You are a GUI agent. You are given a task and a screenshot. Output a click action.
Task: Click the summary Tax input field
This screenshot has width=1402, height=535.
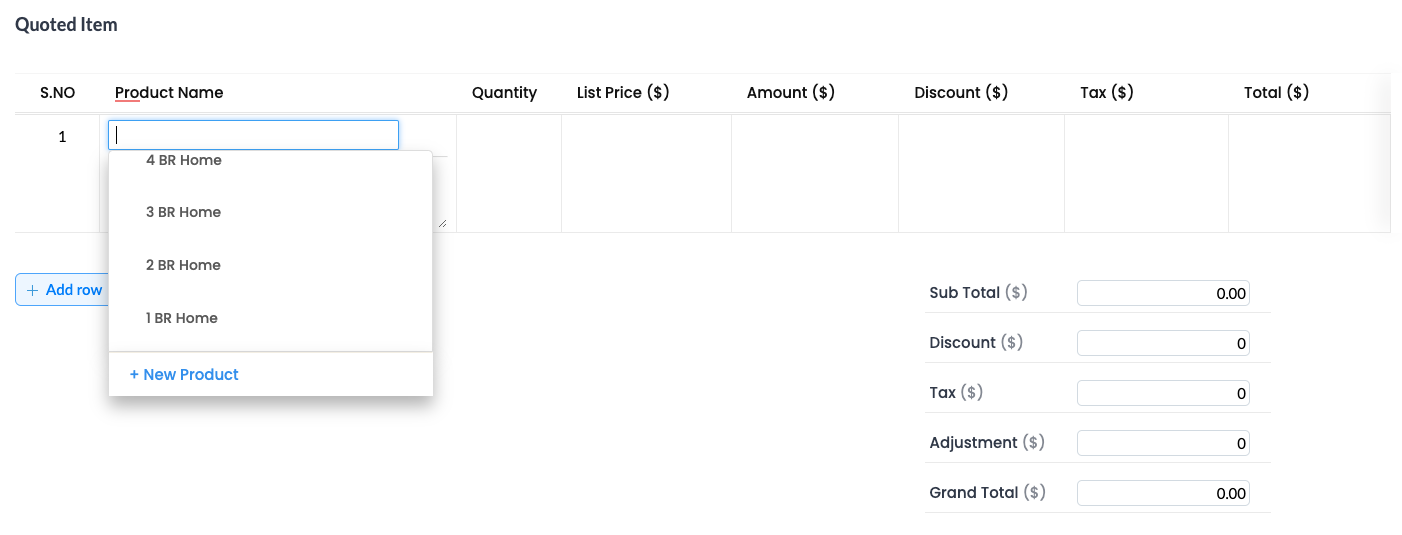(1163, 394)
